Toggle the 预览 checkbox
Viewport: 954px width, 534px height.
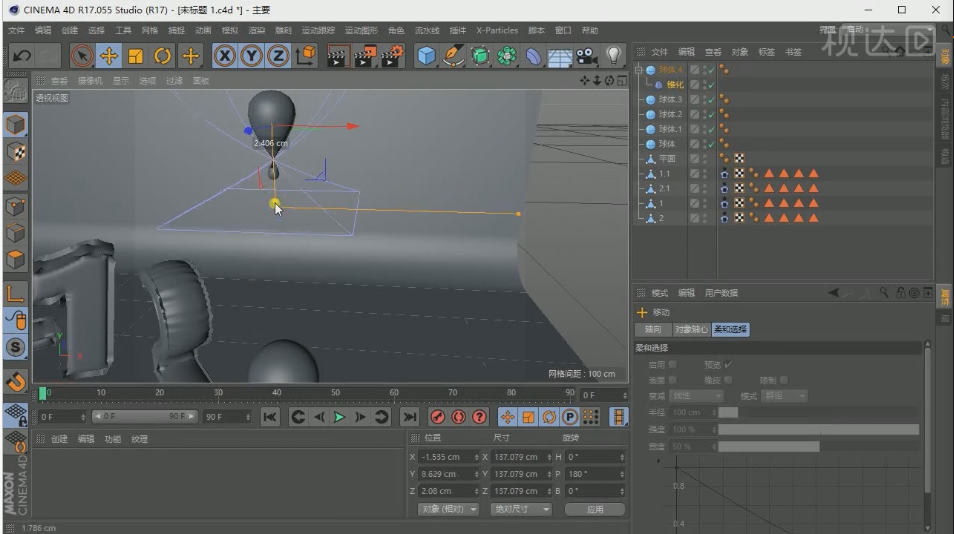point(728,364)
